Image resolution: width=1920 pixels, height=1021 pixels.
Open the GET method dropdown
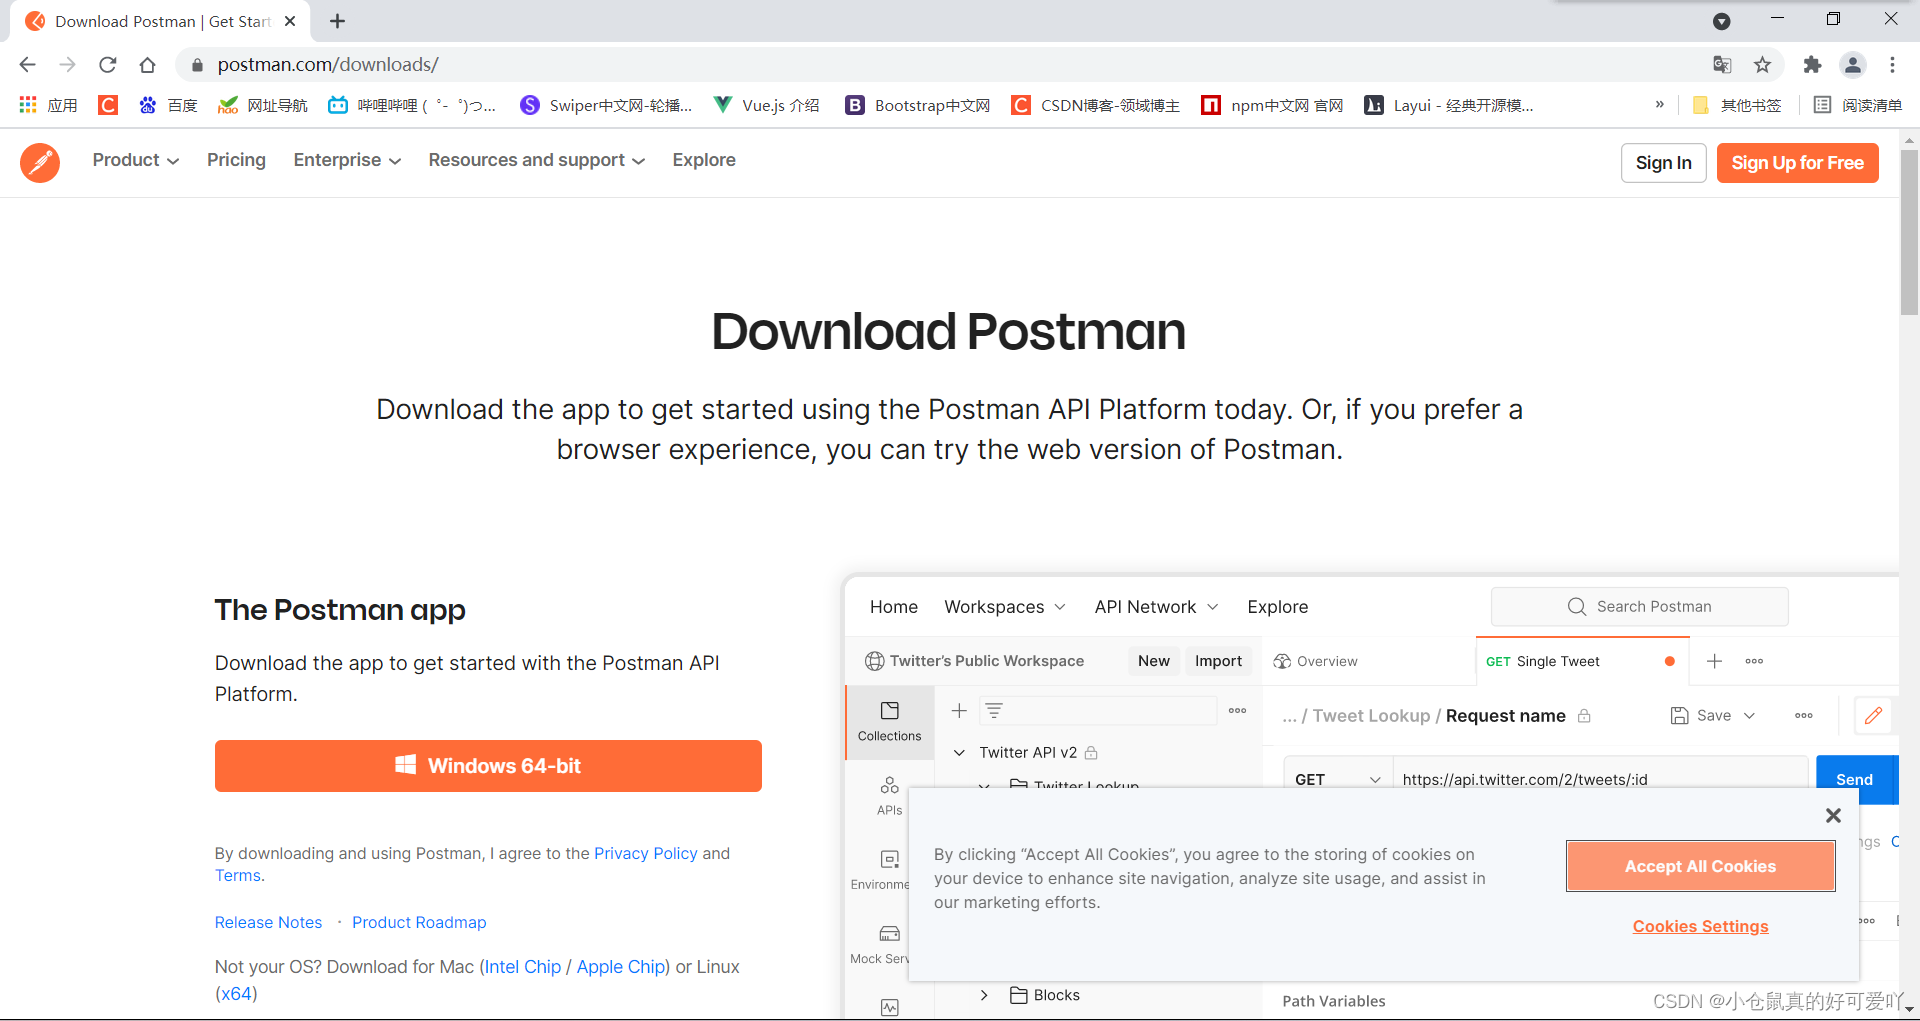1338,779
